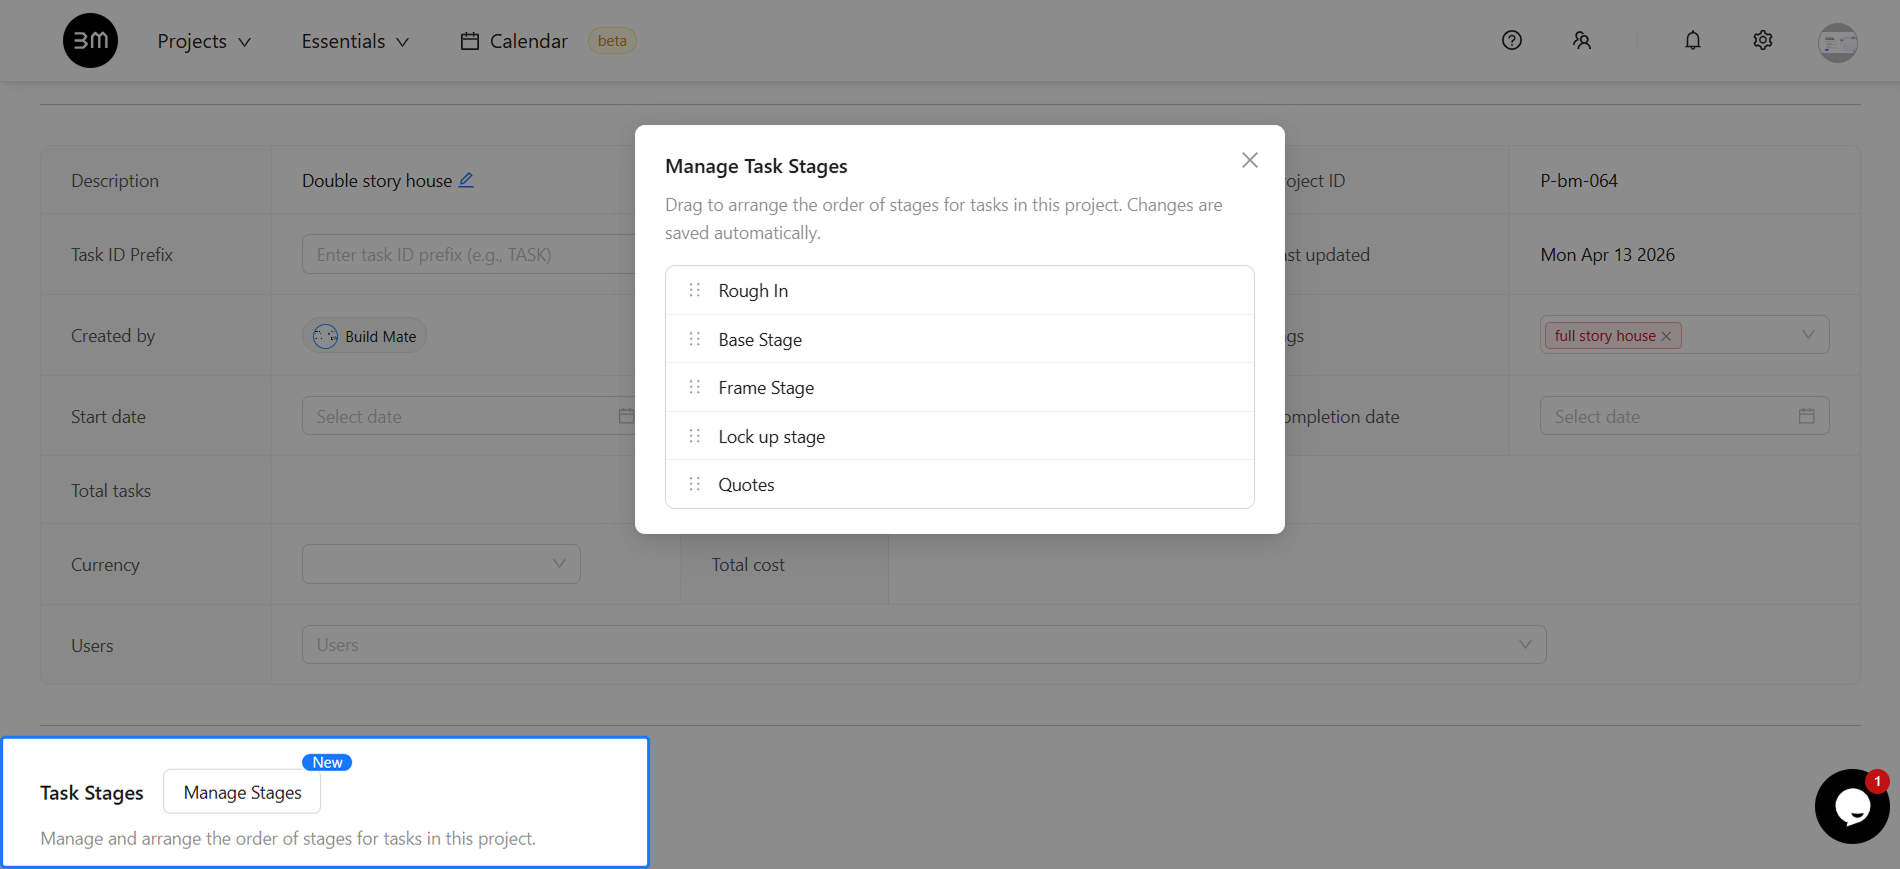The image size is (1900, 869).
Task: Open the Projects menu
Action: (204, 41)
